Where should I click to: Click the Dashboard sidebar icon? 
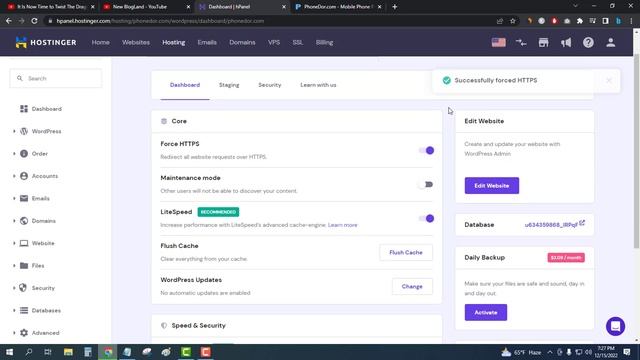[24, 109]
